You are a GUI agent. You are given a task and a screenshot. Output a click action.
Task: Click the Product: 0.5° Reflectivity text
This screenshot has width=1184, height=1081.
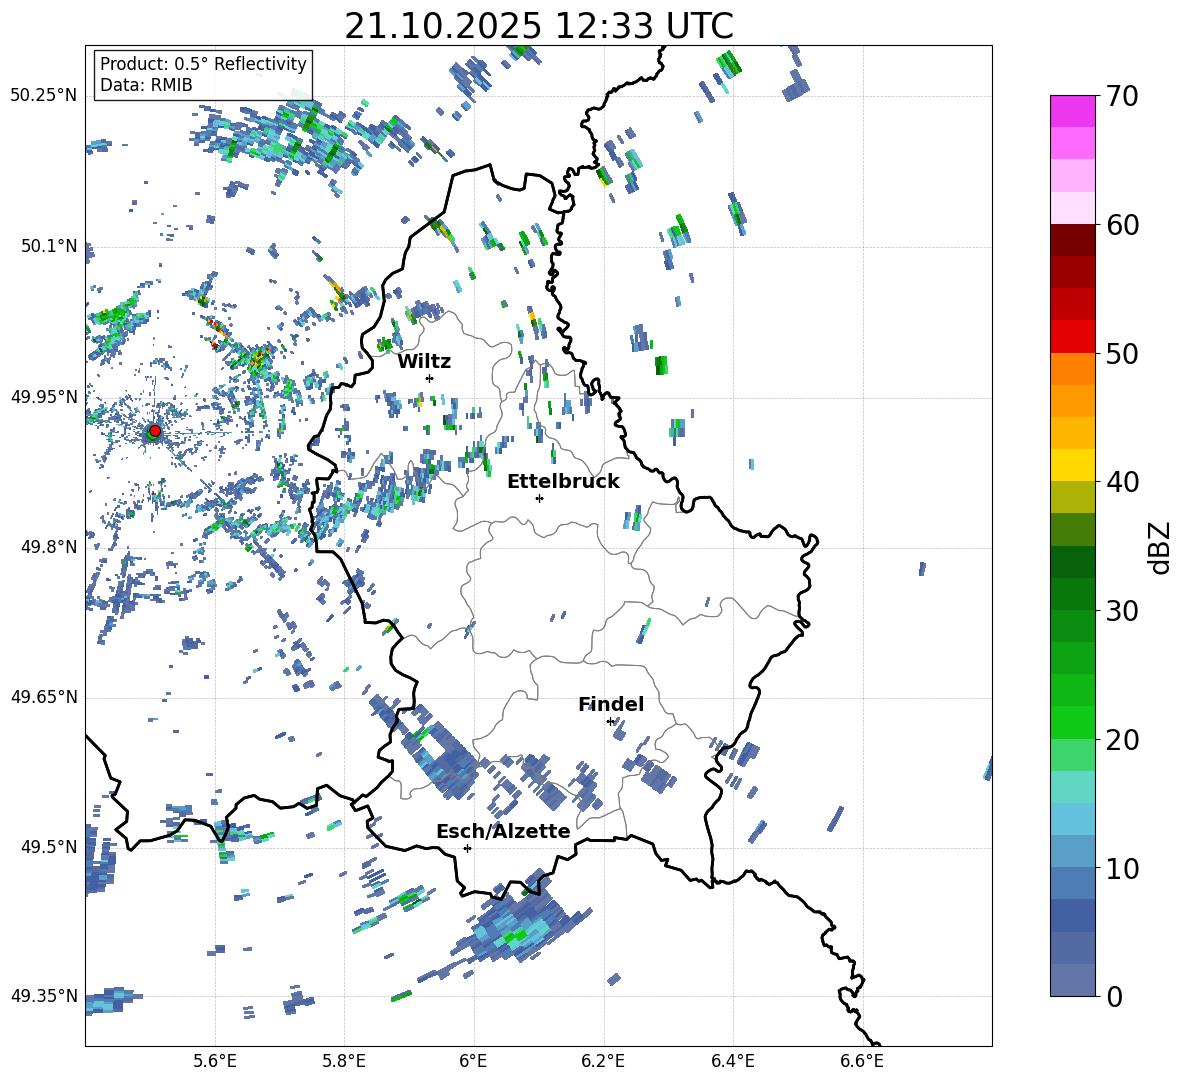[x=203, y=63]
